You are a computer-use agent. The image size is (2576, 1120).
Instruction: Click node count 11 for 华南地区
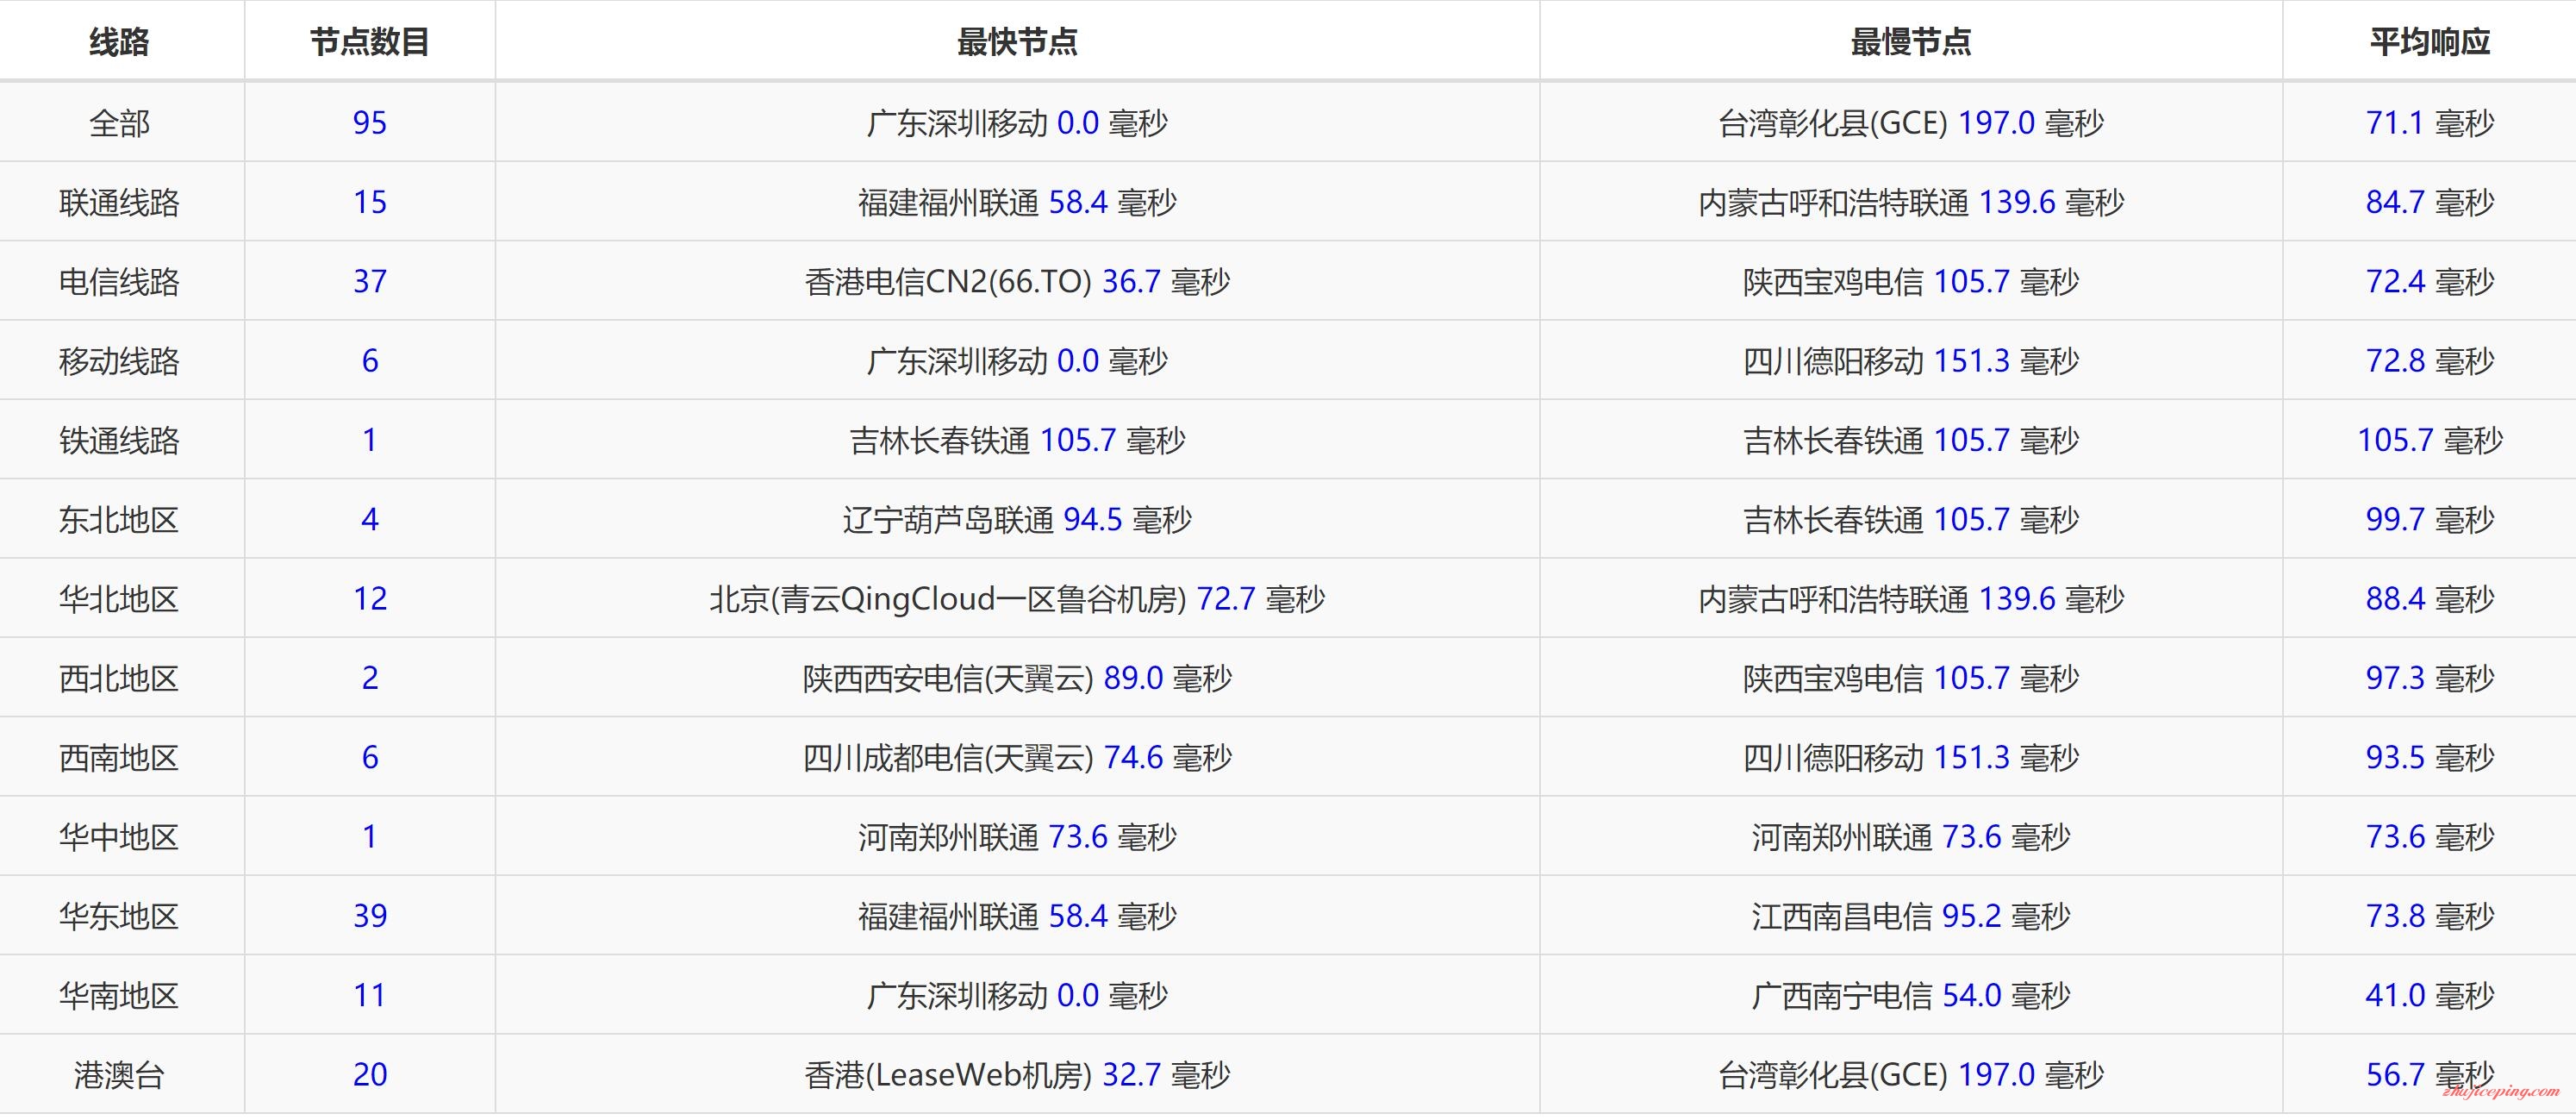click(370, 996)
